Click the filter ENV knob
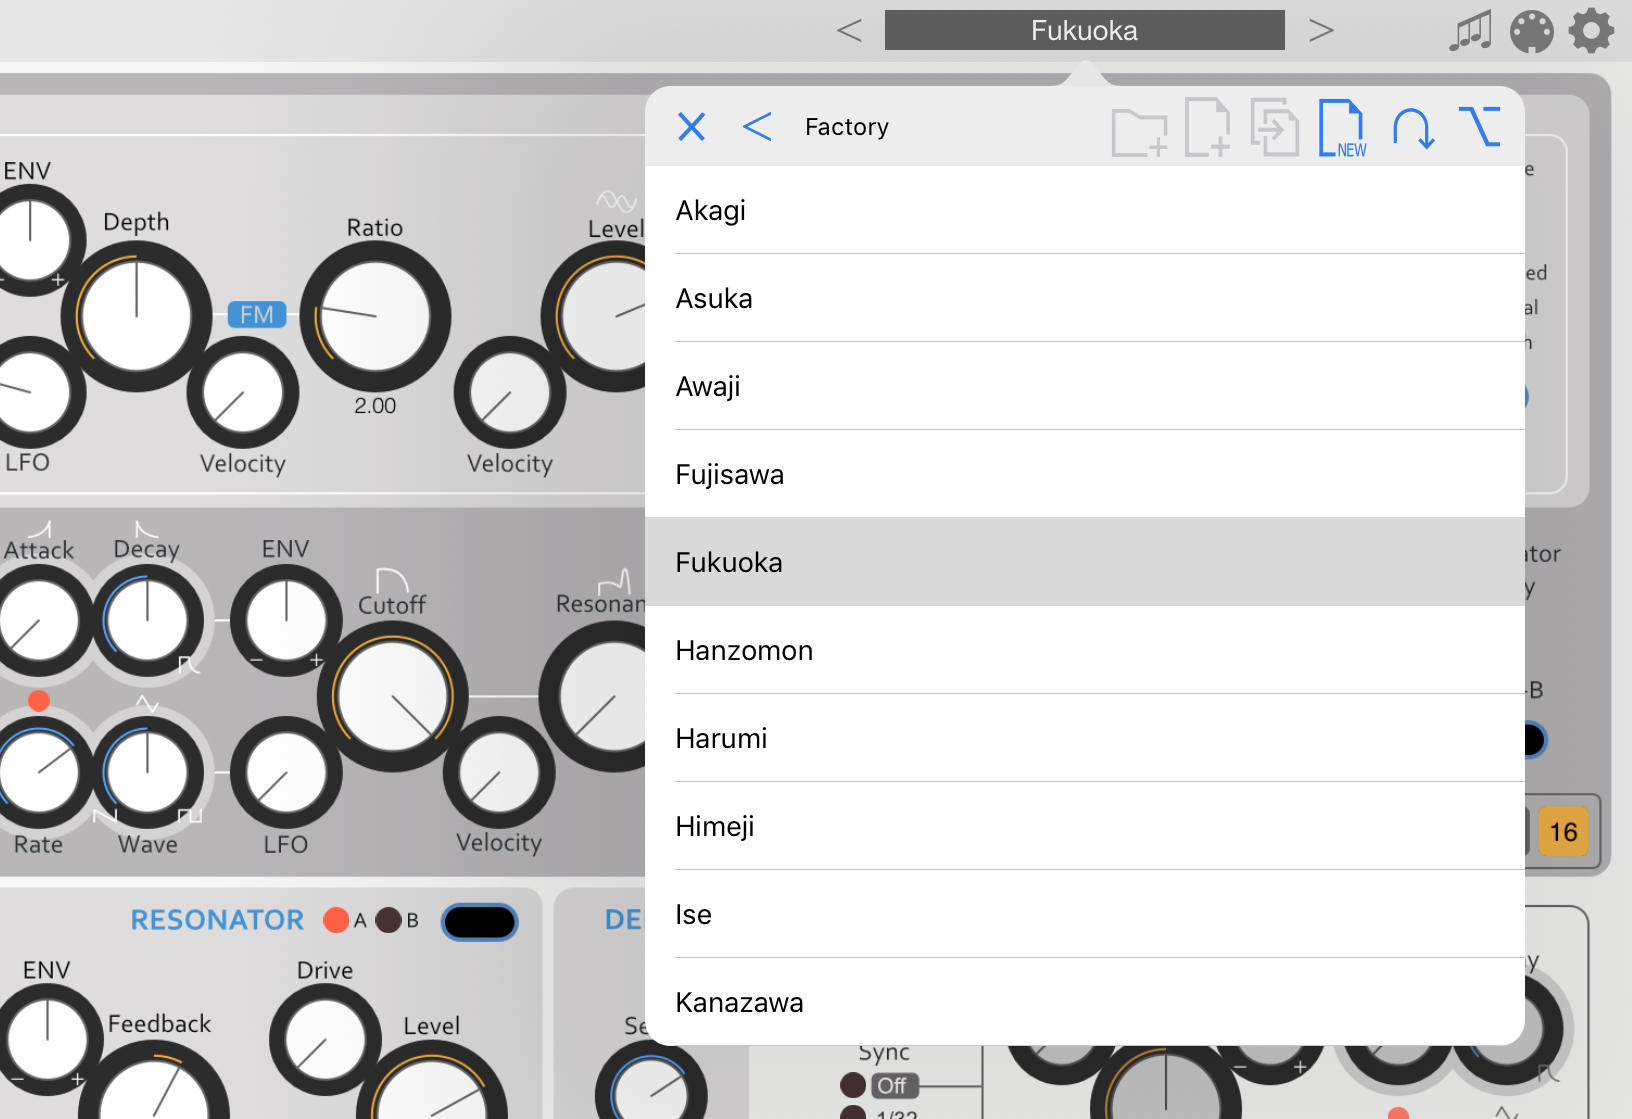 coord(286,621)
